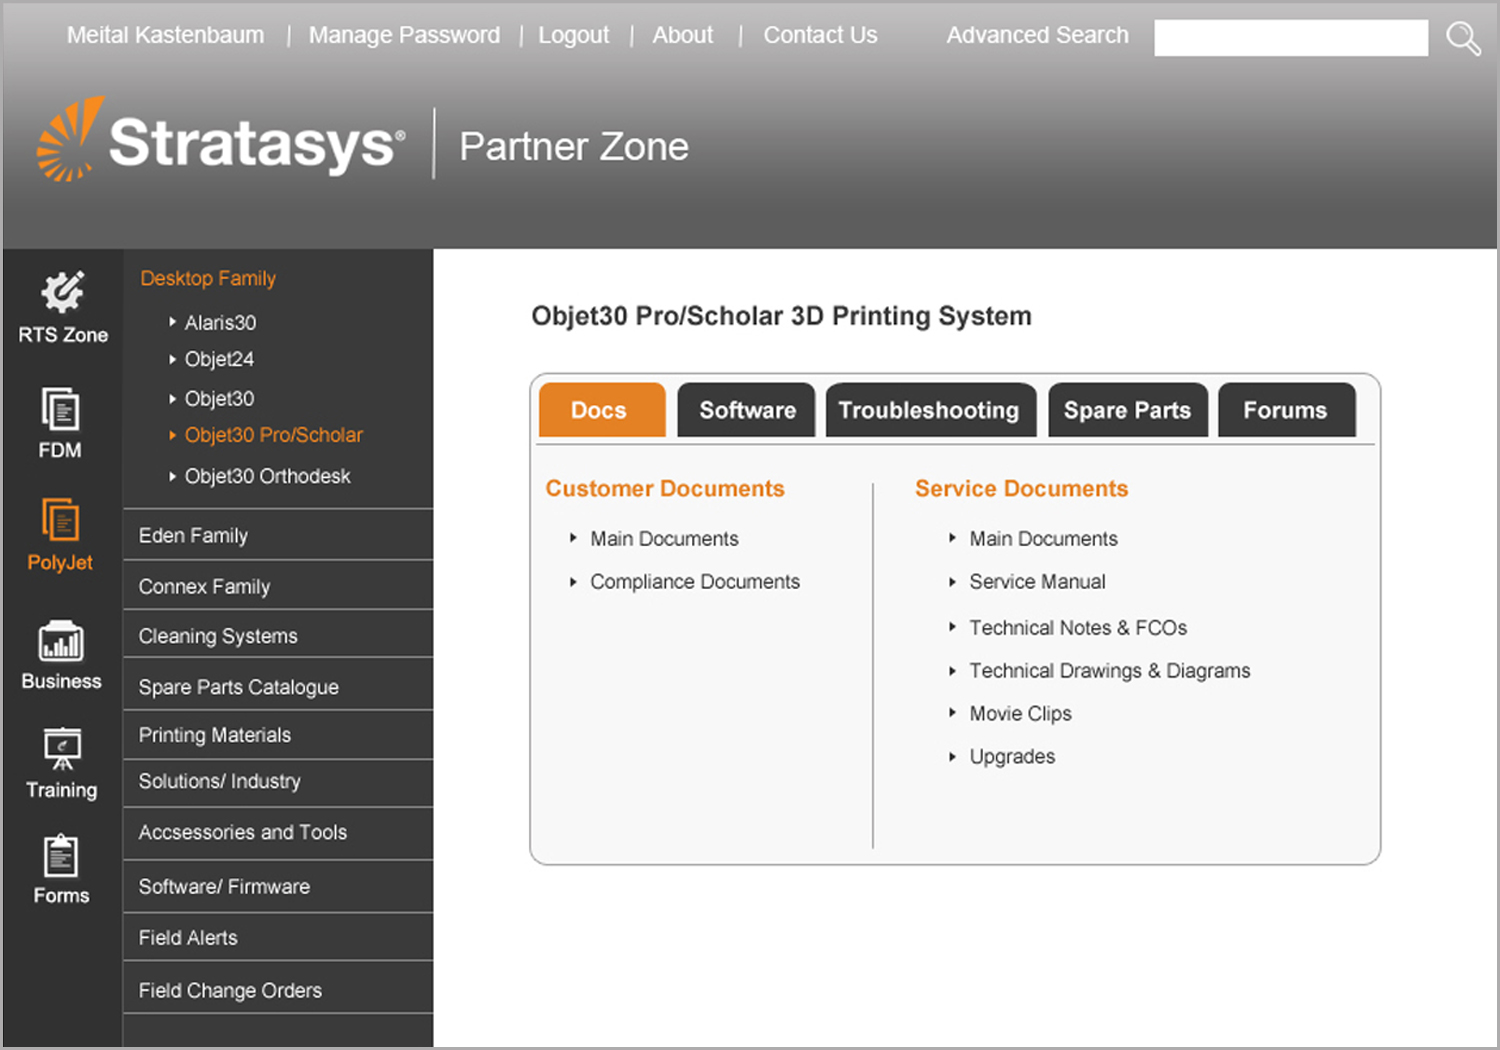The height and width of the screenshot is (1050, 1500).
Task: Open Accsessories and Tools
Action: (x=278, y=832)
